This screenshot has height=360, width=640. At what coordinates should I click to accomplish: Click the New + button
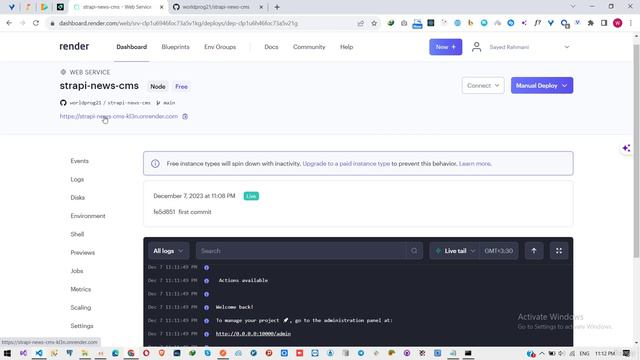(x=445, y=47)
